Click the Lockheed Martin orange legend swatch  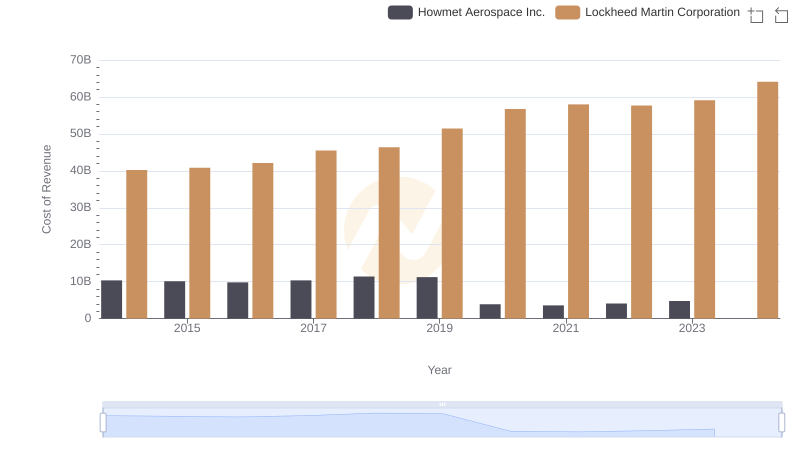coord(567,12)
